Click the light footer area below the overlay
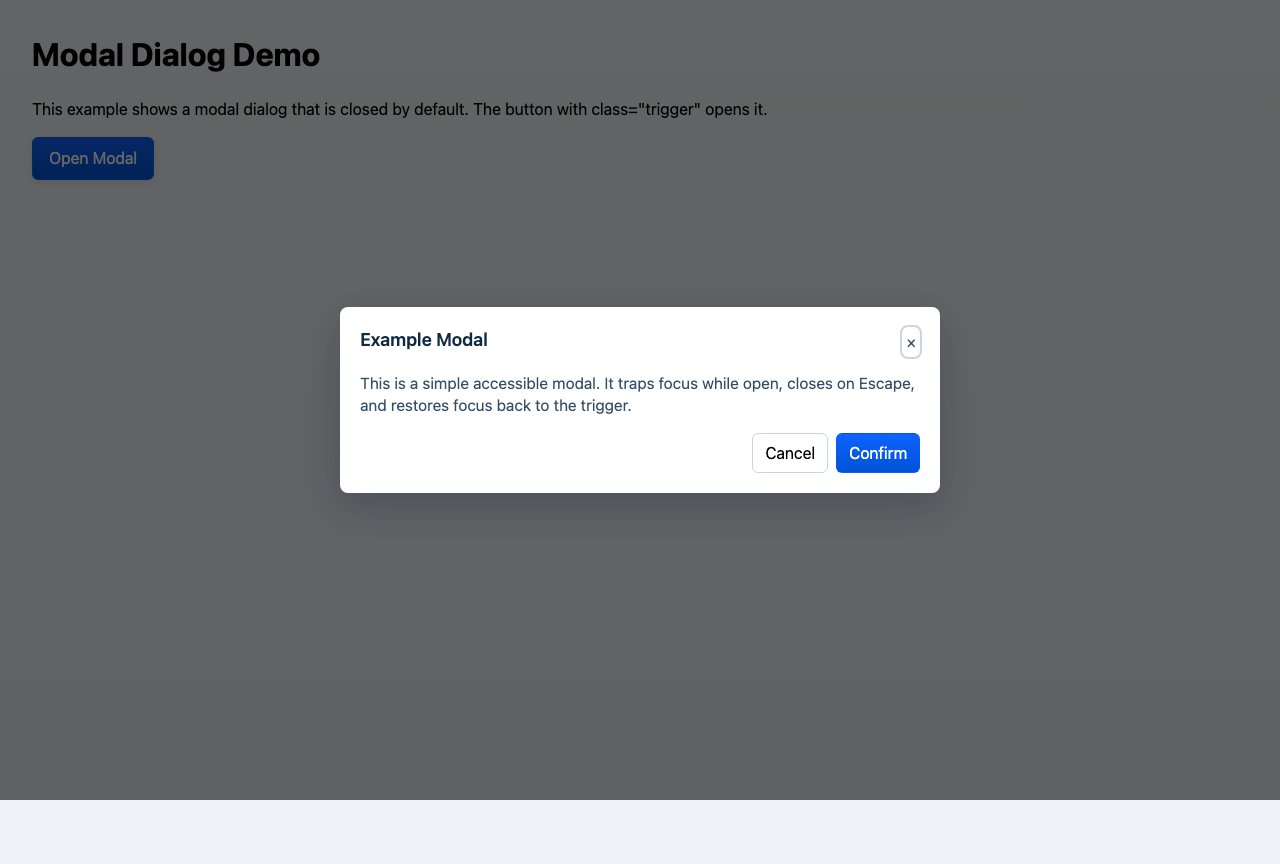The width and height of the screenshot is (1280, 864). click(640, 832)
